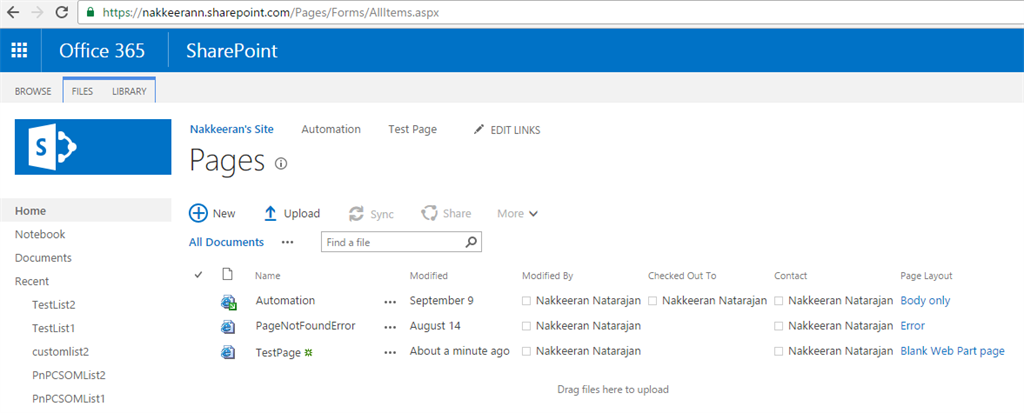
Task: Open ellipsis menu for PageNotFoundError
Action: 390,327
